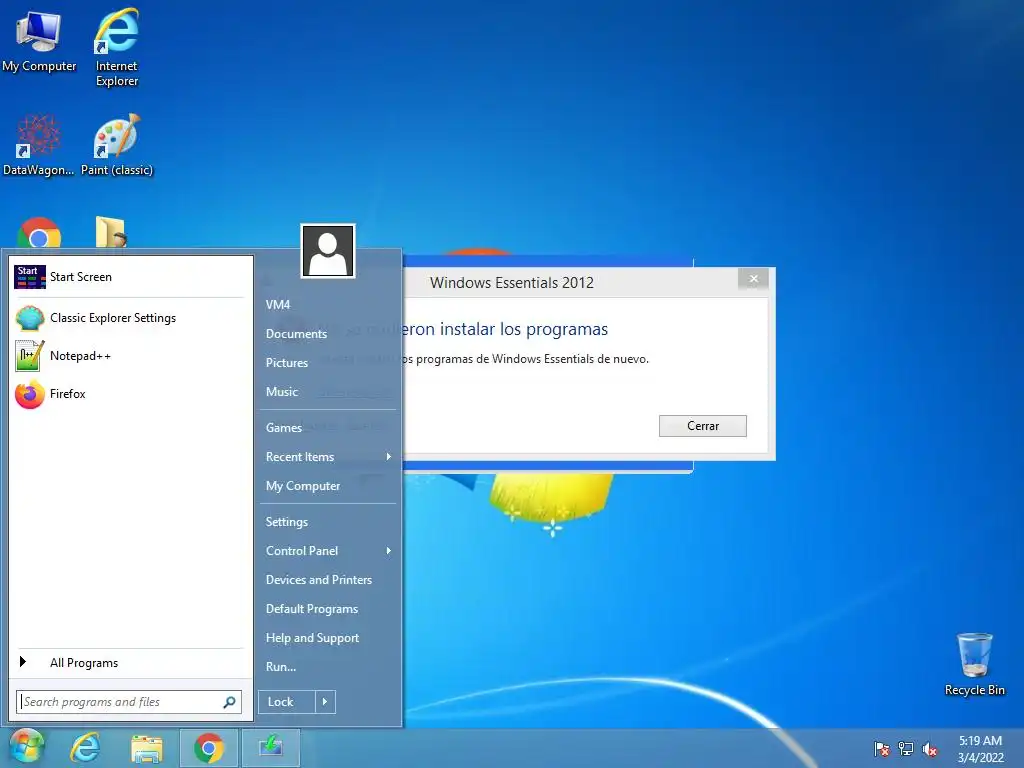Switch to the installer taskbar button
1024x768 pixels.
click(x=270, y=748)
